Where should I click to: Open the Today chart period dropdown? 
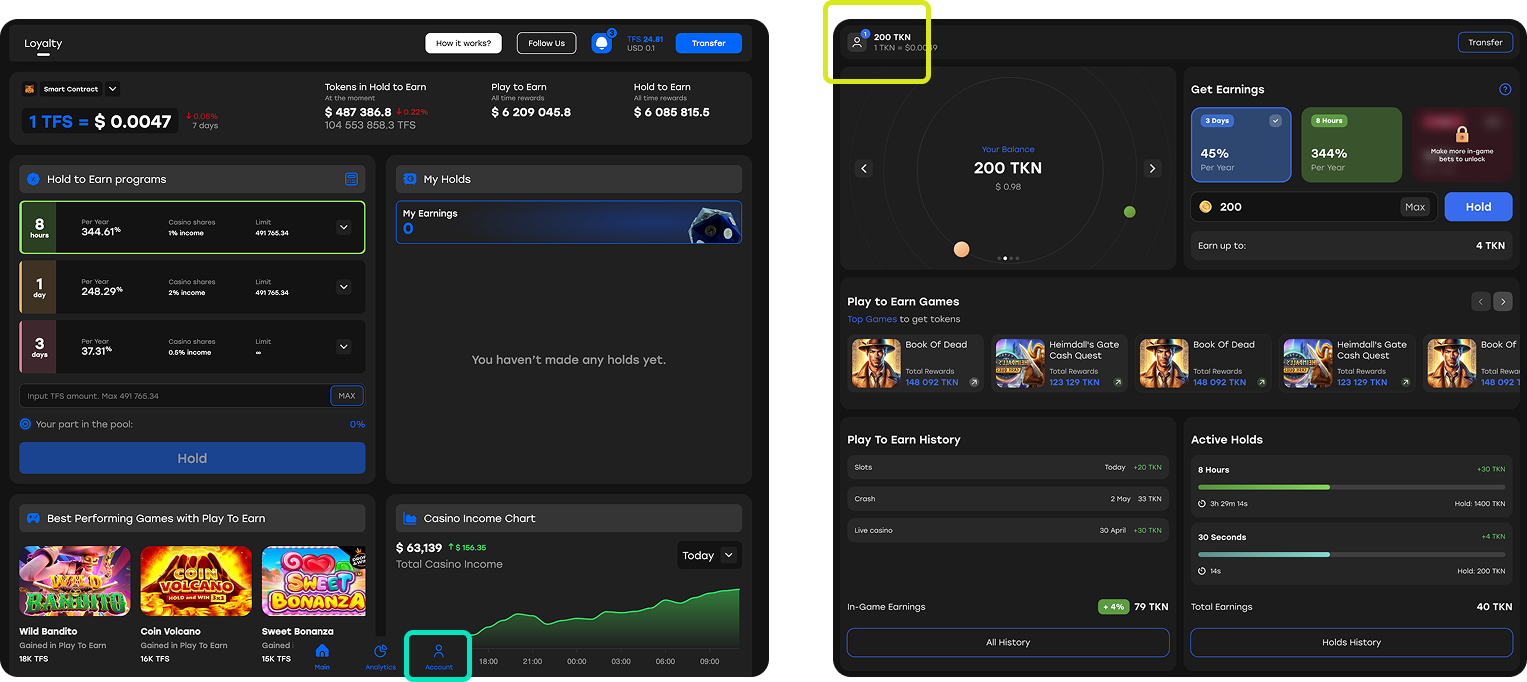coord(708,555)
